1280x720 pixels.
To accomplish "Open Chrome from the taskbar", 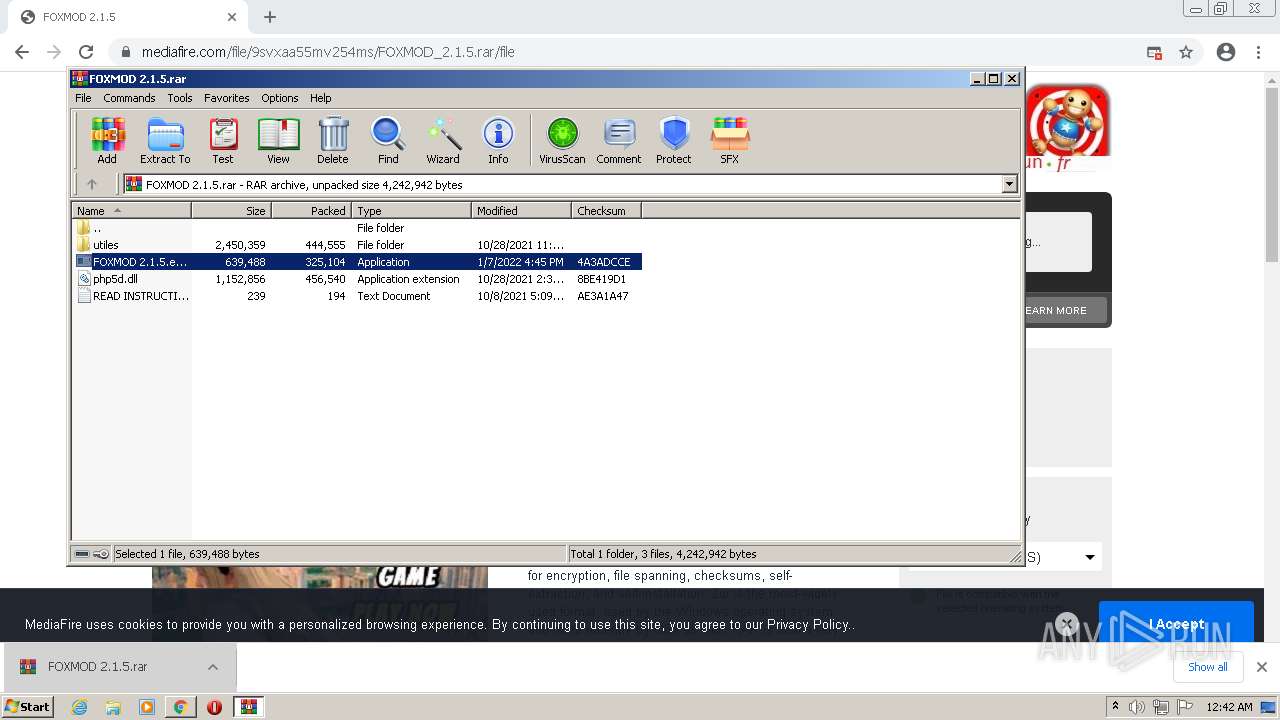I will pos(180,707).
